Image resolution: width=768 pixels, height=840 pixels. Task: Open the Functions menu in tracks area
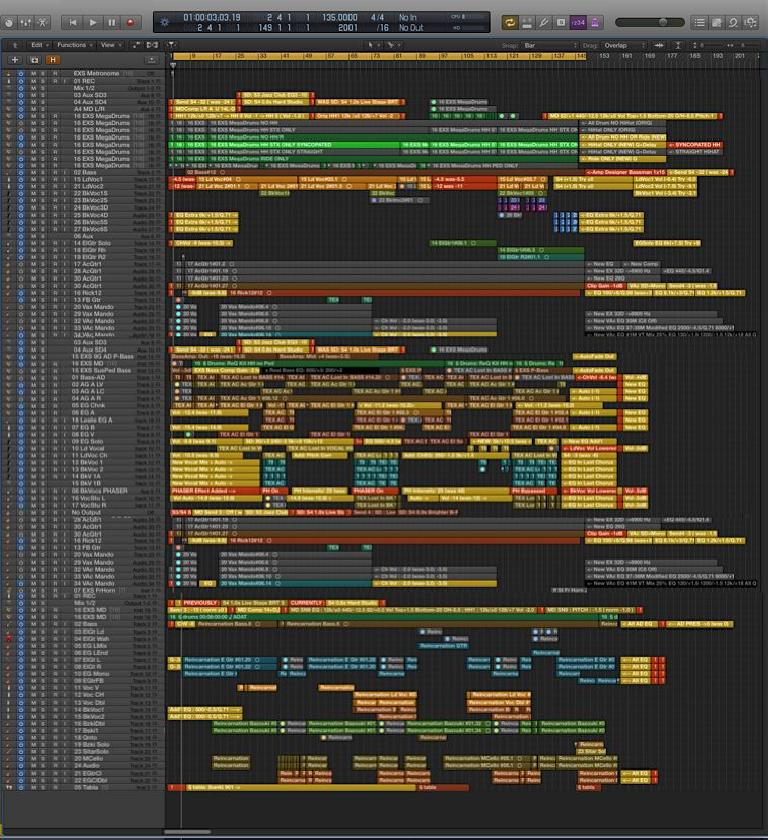pos(73,45)
